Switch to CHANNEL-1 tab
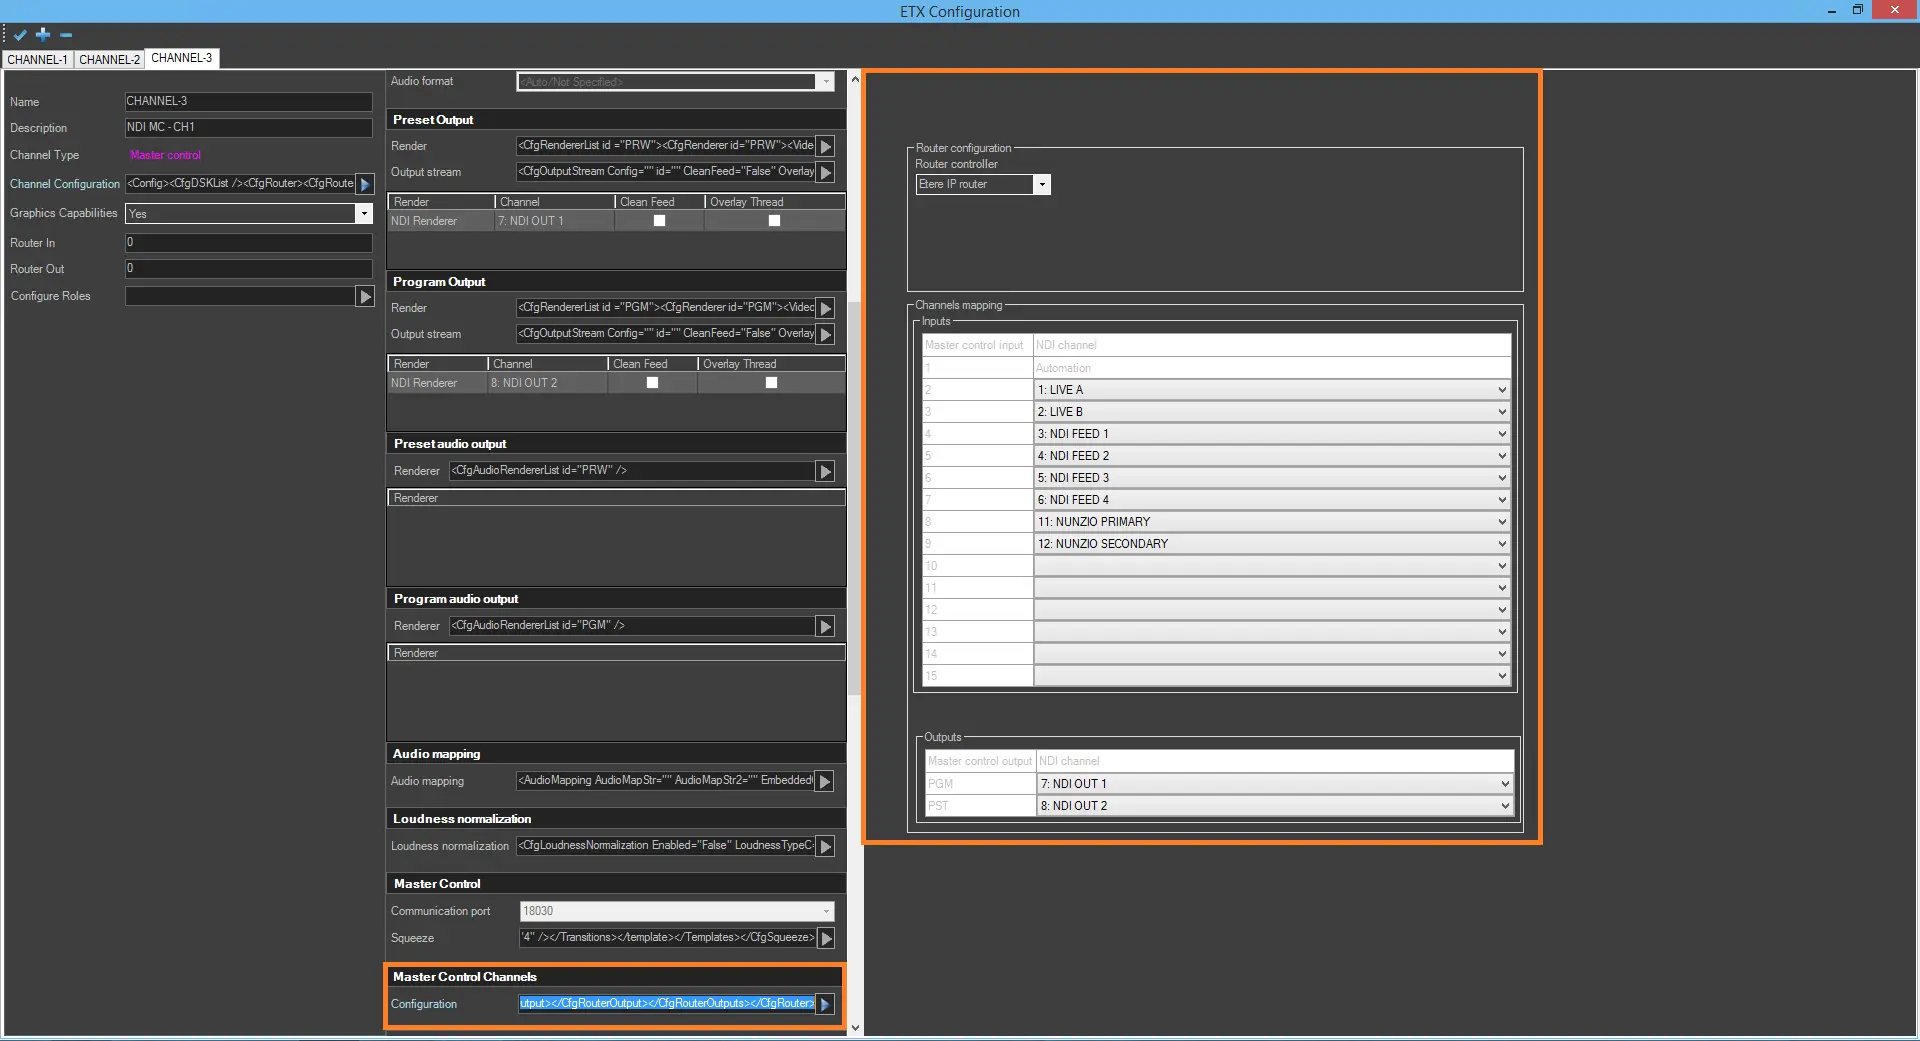1920x1041 pixels. pyautogui.click(x=38, y=60)
